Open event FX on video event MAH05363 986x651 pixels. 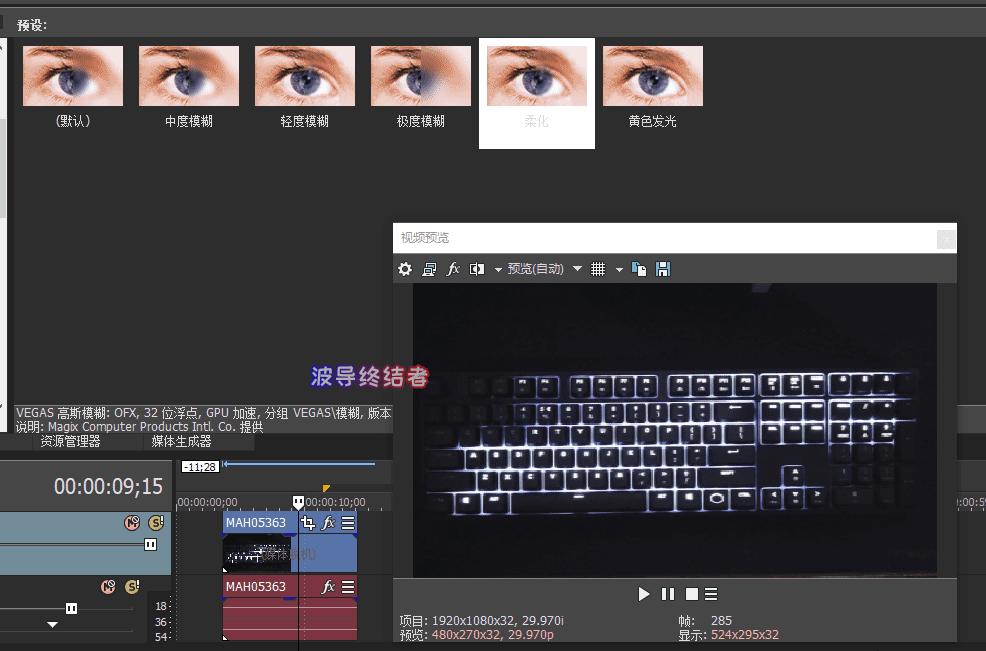click(328, 523)
